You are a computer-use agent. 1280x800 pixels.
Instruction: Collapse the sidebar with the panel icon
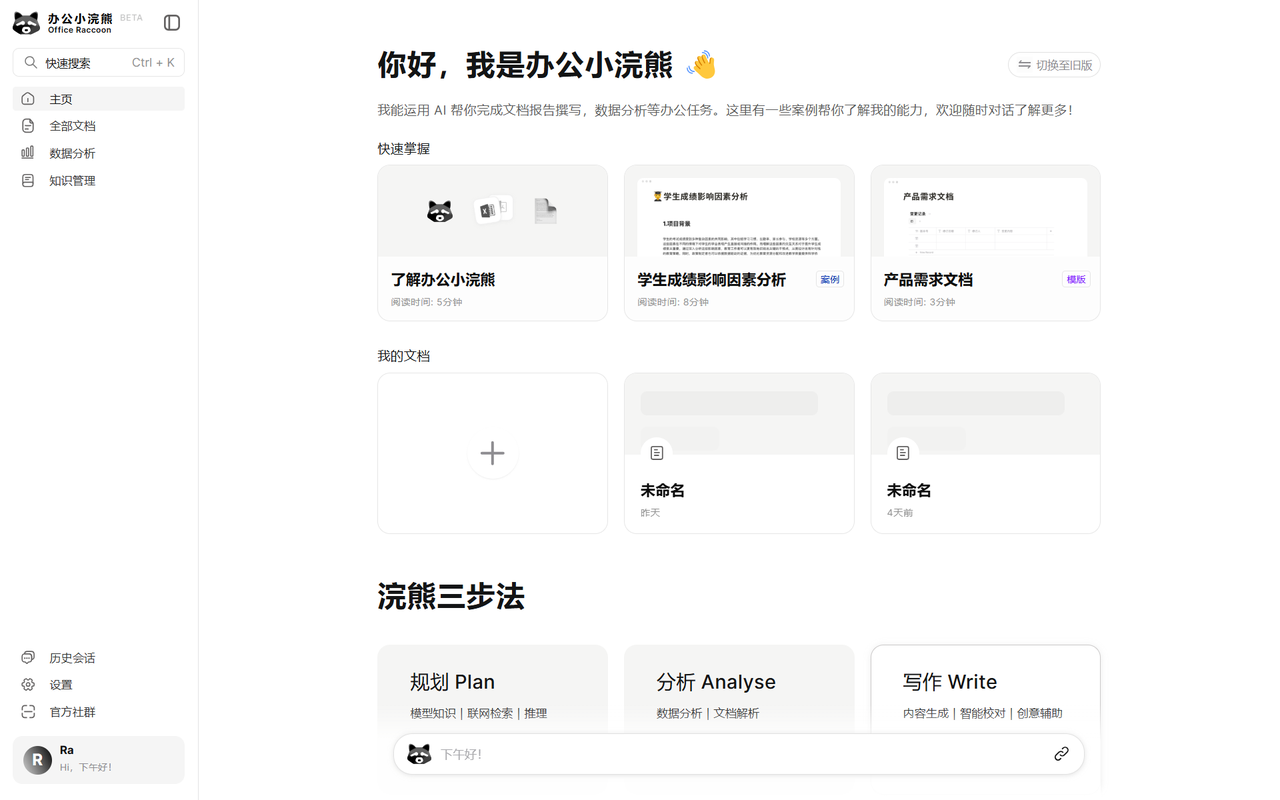pyautogui.click(x=172, y=22)
